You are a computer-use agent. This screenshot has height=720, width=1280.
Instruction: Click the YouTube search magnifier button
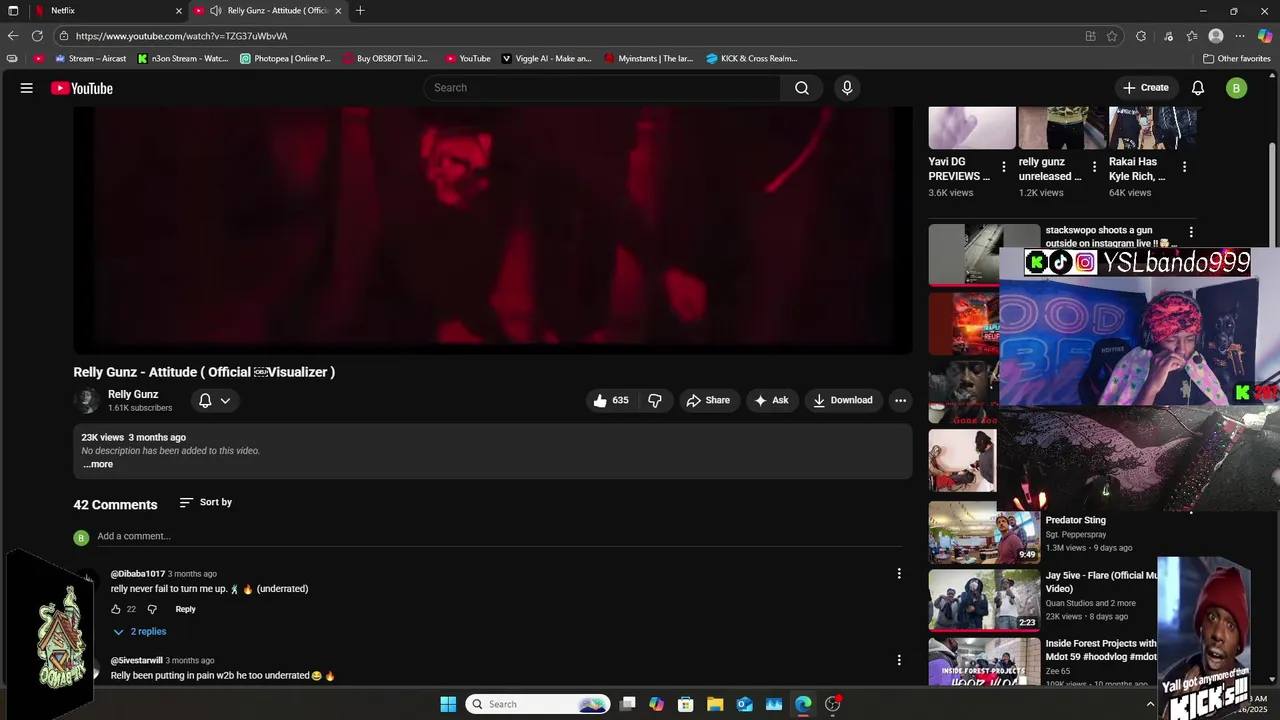pos(802,88)
